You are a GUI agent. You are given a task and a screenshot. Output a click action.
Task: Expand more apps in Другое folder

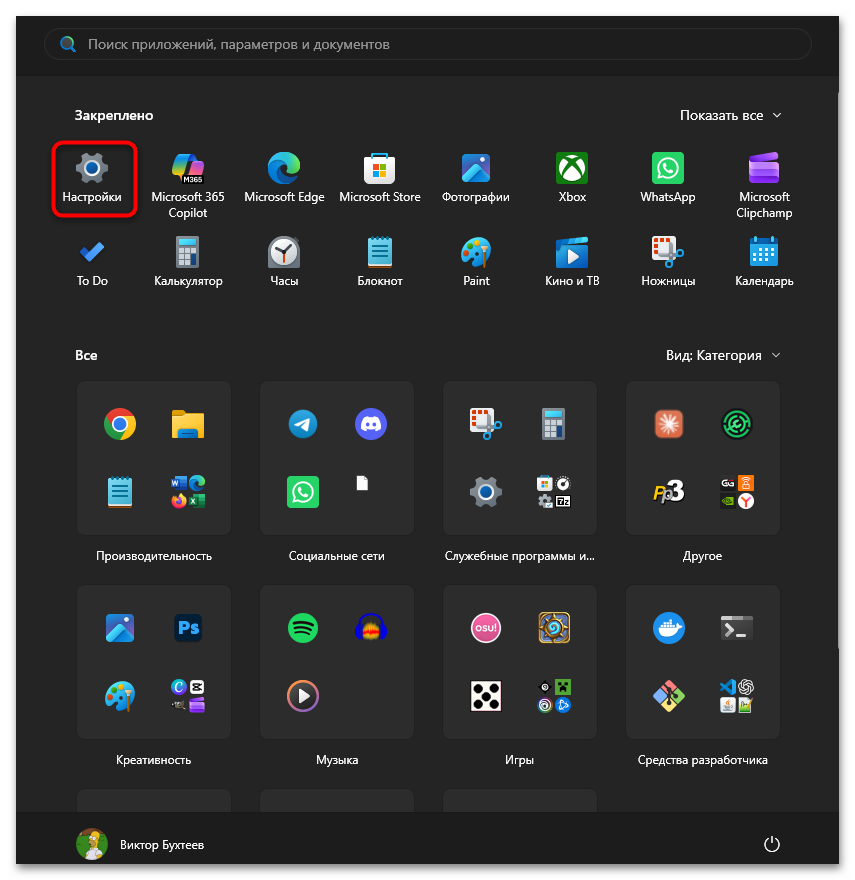point(737,492)
